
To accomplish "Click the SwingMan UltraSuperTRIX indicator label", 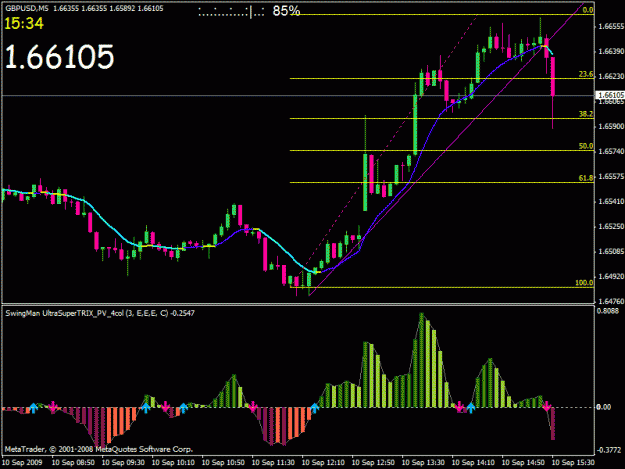I will coord(100,313).
